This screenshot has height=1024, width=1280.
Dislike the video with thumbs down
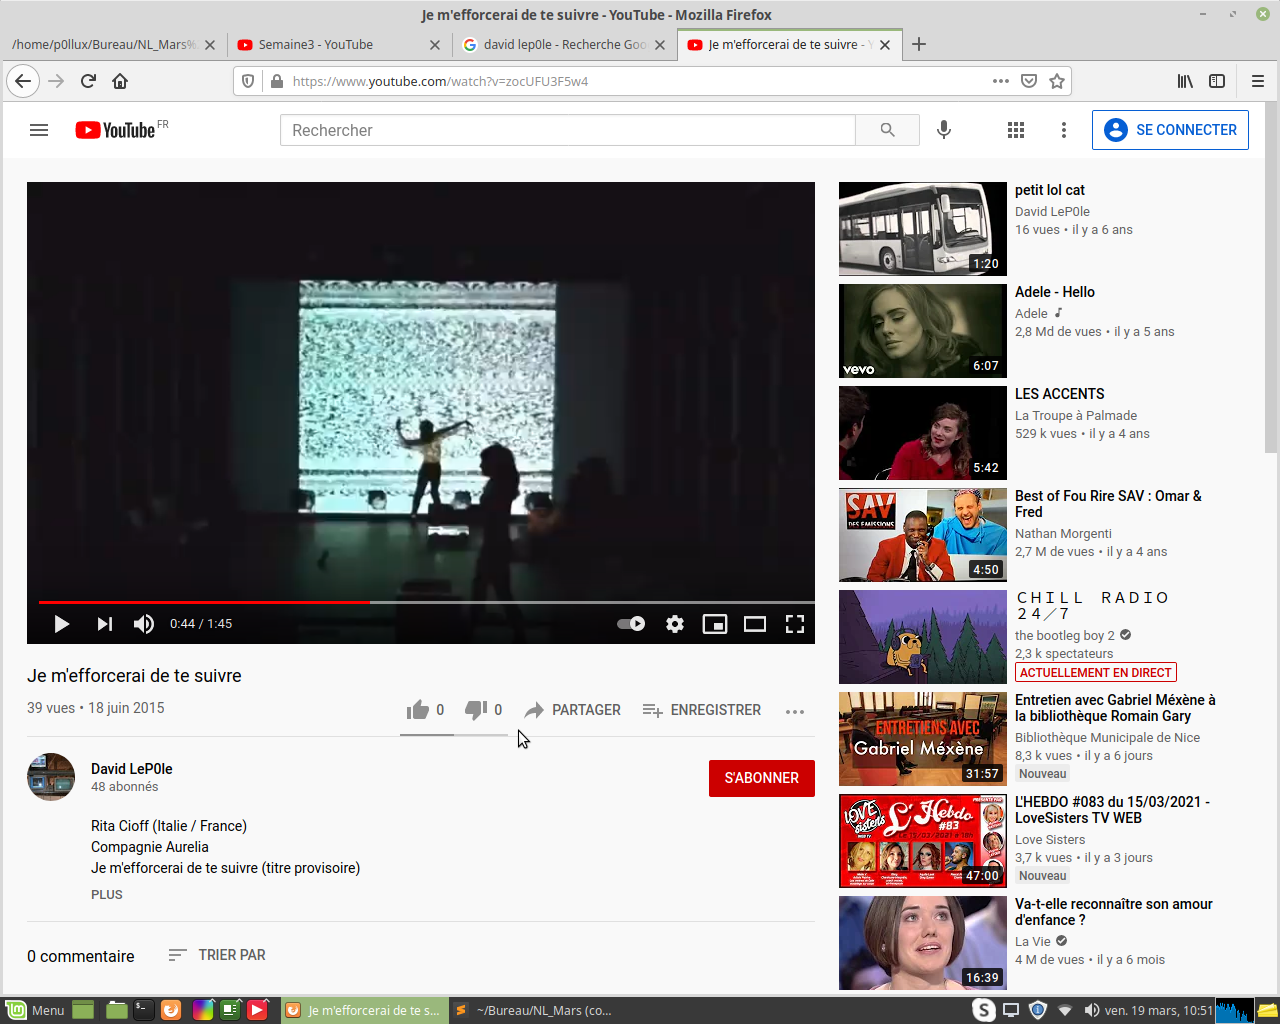pos(476,710)
